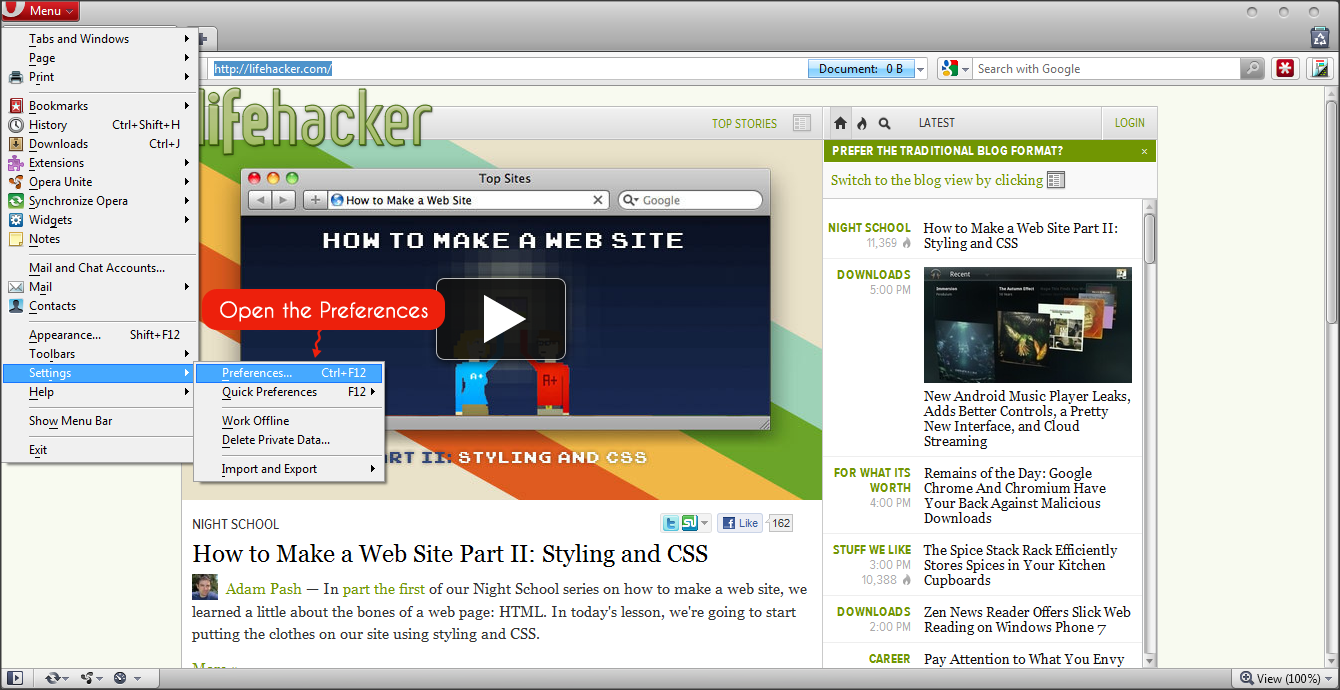Open the Page submenu
Image resolution: width=1340 pixels, height=690 pixels.
point(98,58)
